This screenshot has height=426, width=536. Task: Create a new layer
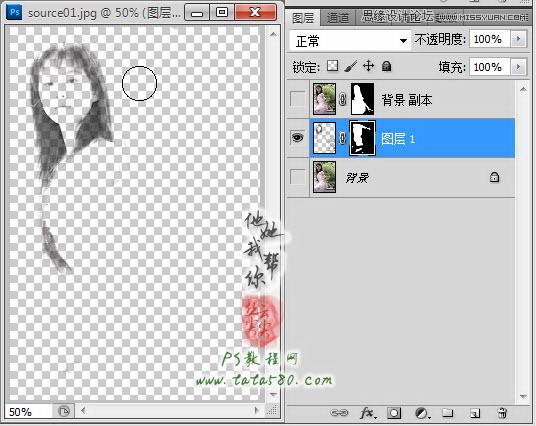point(475,413)
